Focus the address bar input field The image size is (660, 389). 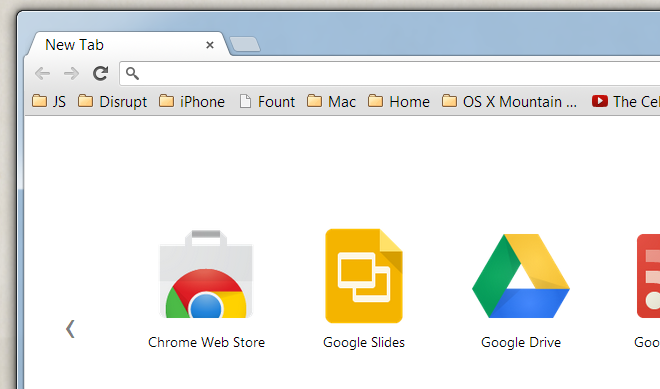tap(390, 73)
